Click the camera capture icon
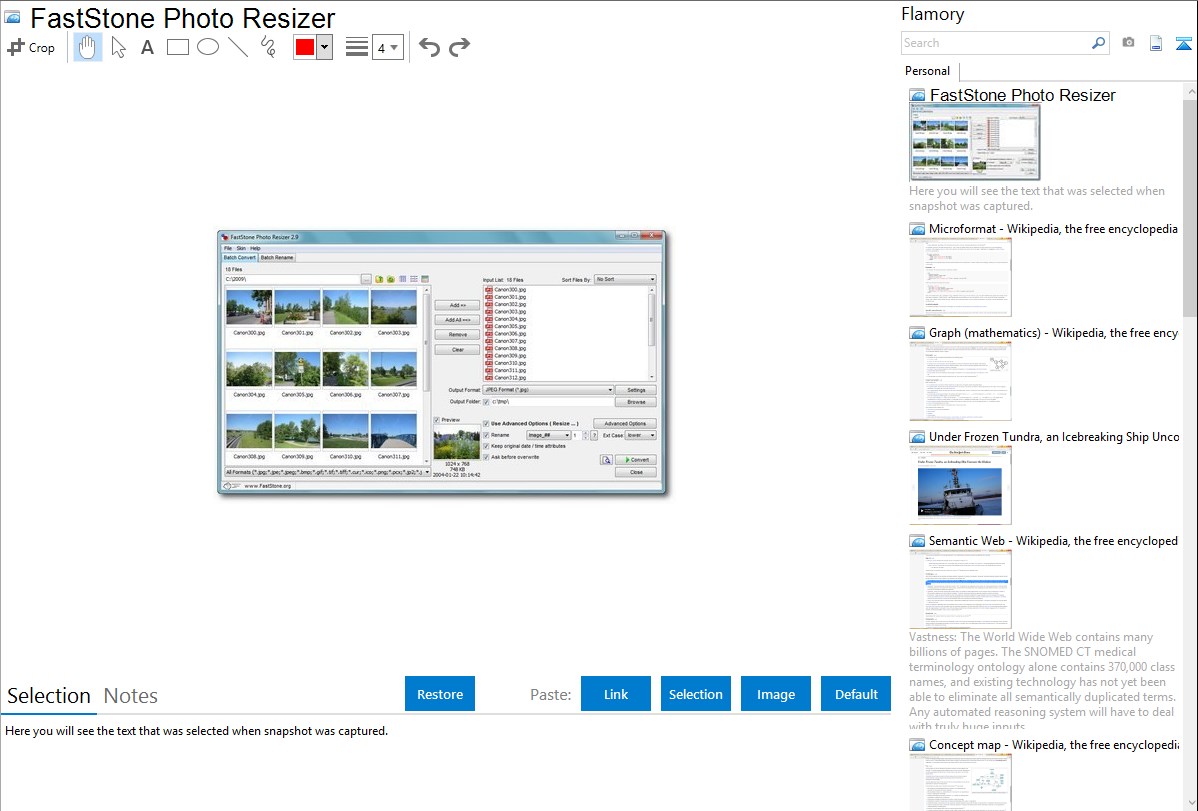1198x811 pixels. pyautogui.click(x=1128, y=43)
